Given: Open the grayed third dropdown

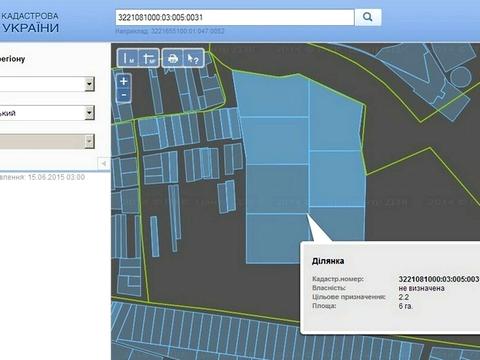Looking at the screenshot, I should [47, 142].
